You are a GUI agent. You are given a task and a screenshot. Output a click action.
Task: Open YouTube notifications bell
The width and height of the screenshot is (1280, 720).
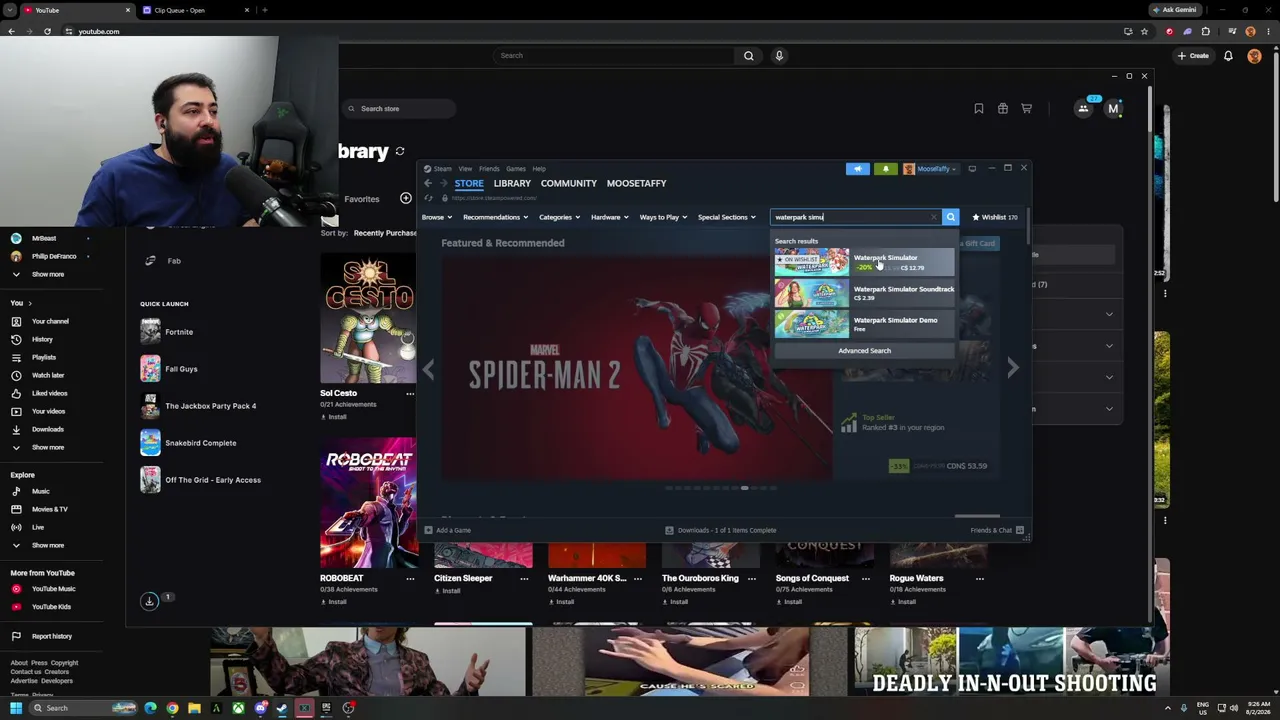click(x=1228, y=56)
